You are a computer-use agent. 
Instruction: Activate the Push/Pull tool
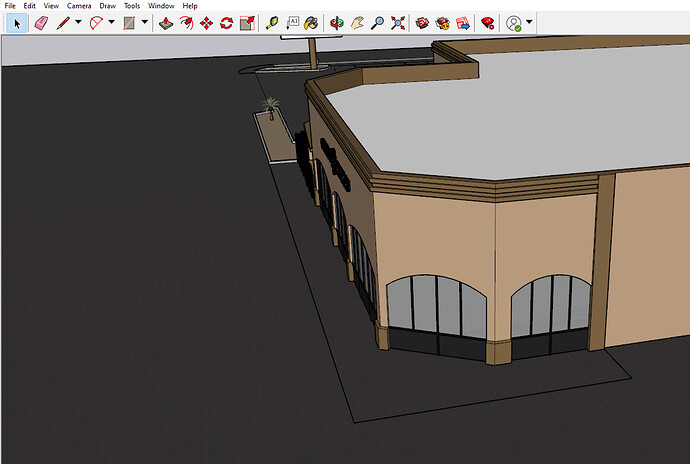point(166,23)
